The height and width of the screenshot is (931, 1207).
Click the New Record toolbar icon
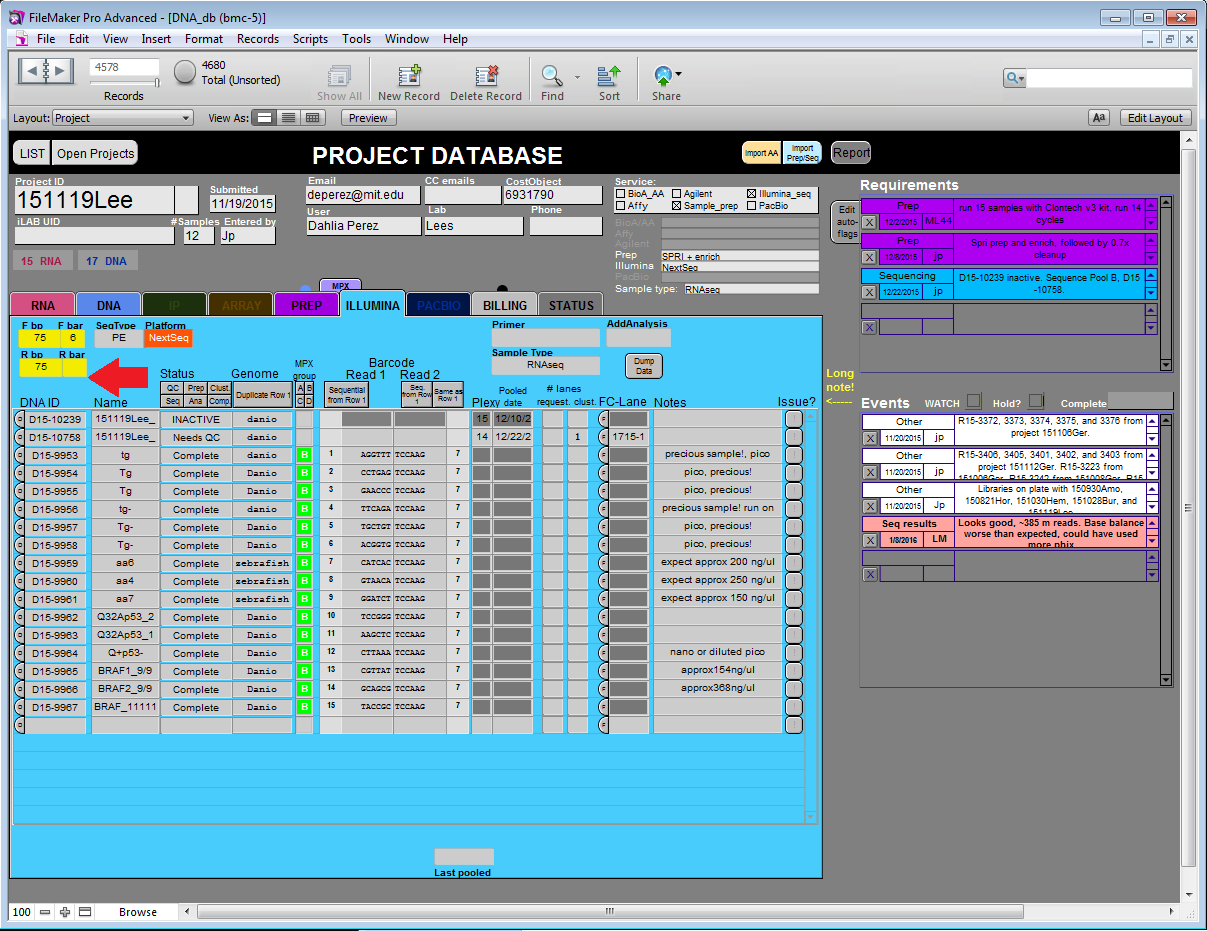pyautogui.click(x=409, y=77)
